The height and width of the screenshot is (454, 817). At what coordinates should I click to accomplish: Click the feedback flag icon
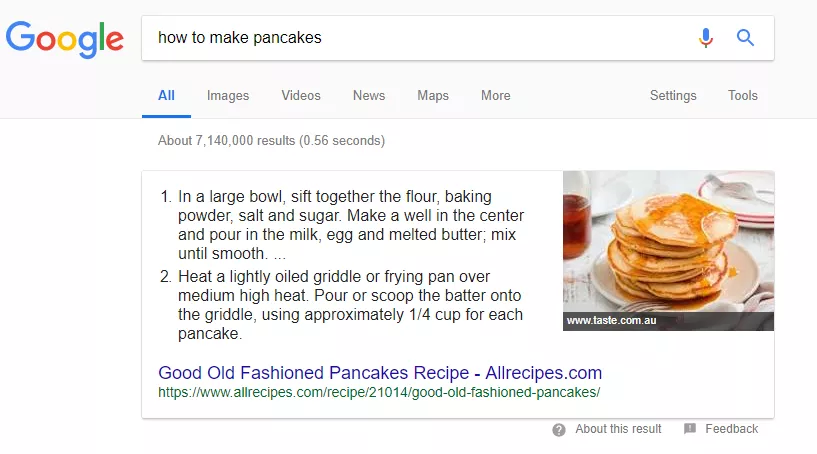[x=690, y=428]
